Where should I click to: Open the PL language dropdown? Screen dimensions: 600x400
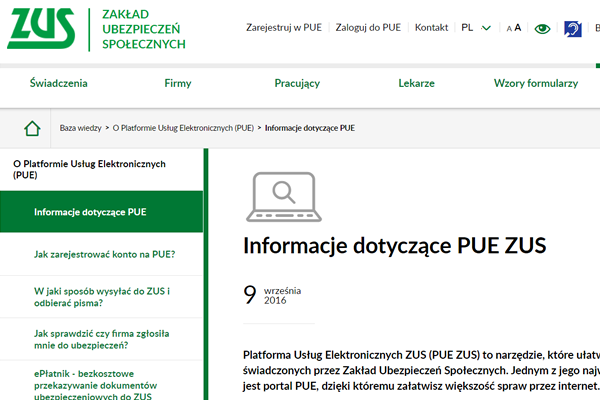(x=476, y=28)
